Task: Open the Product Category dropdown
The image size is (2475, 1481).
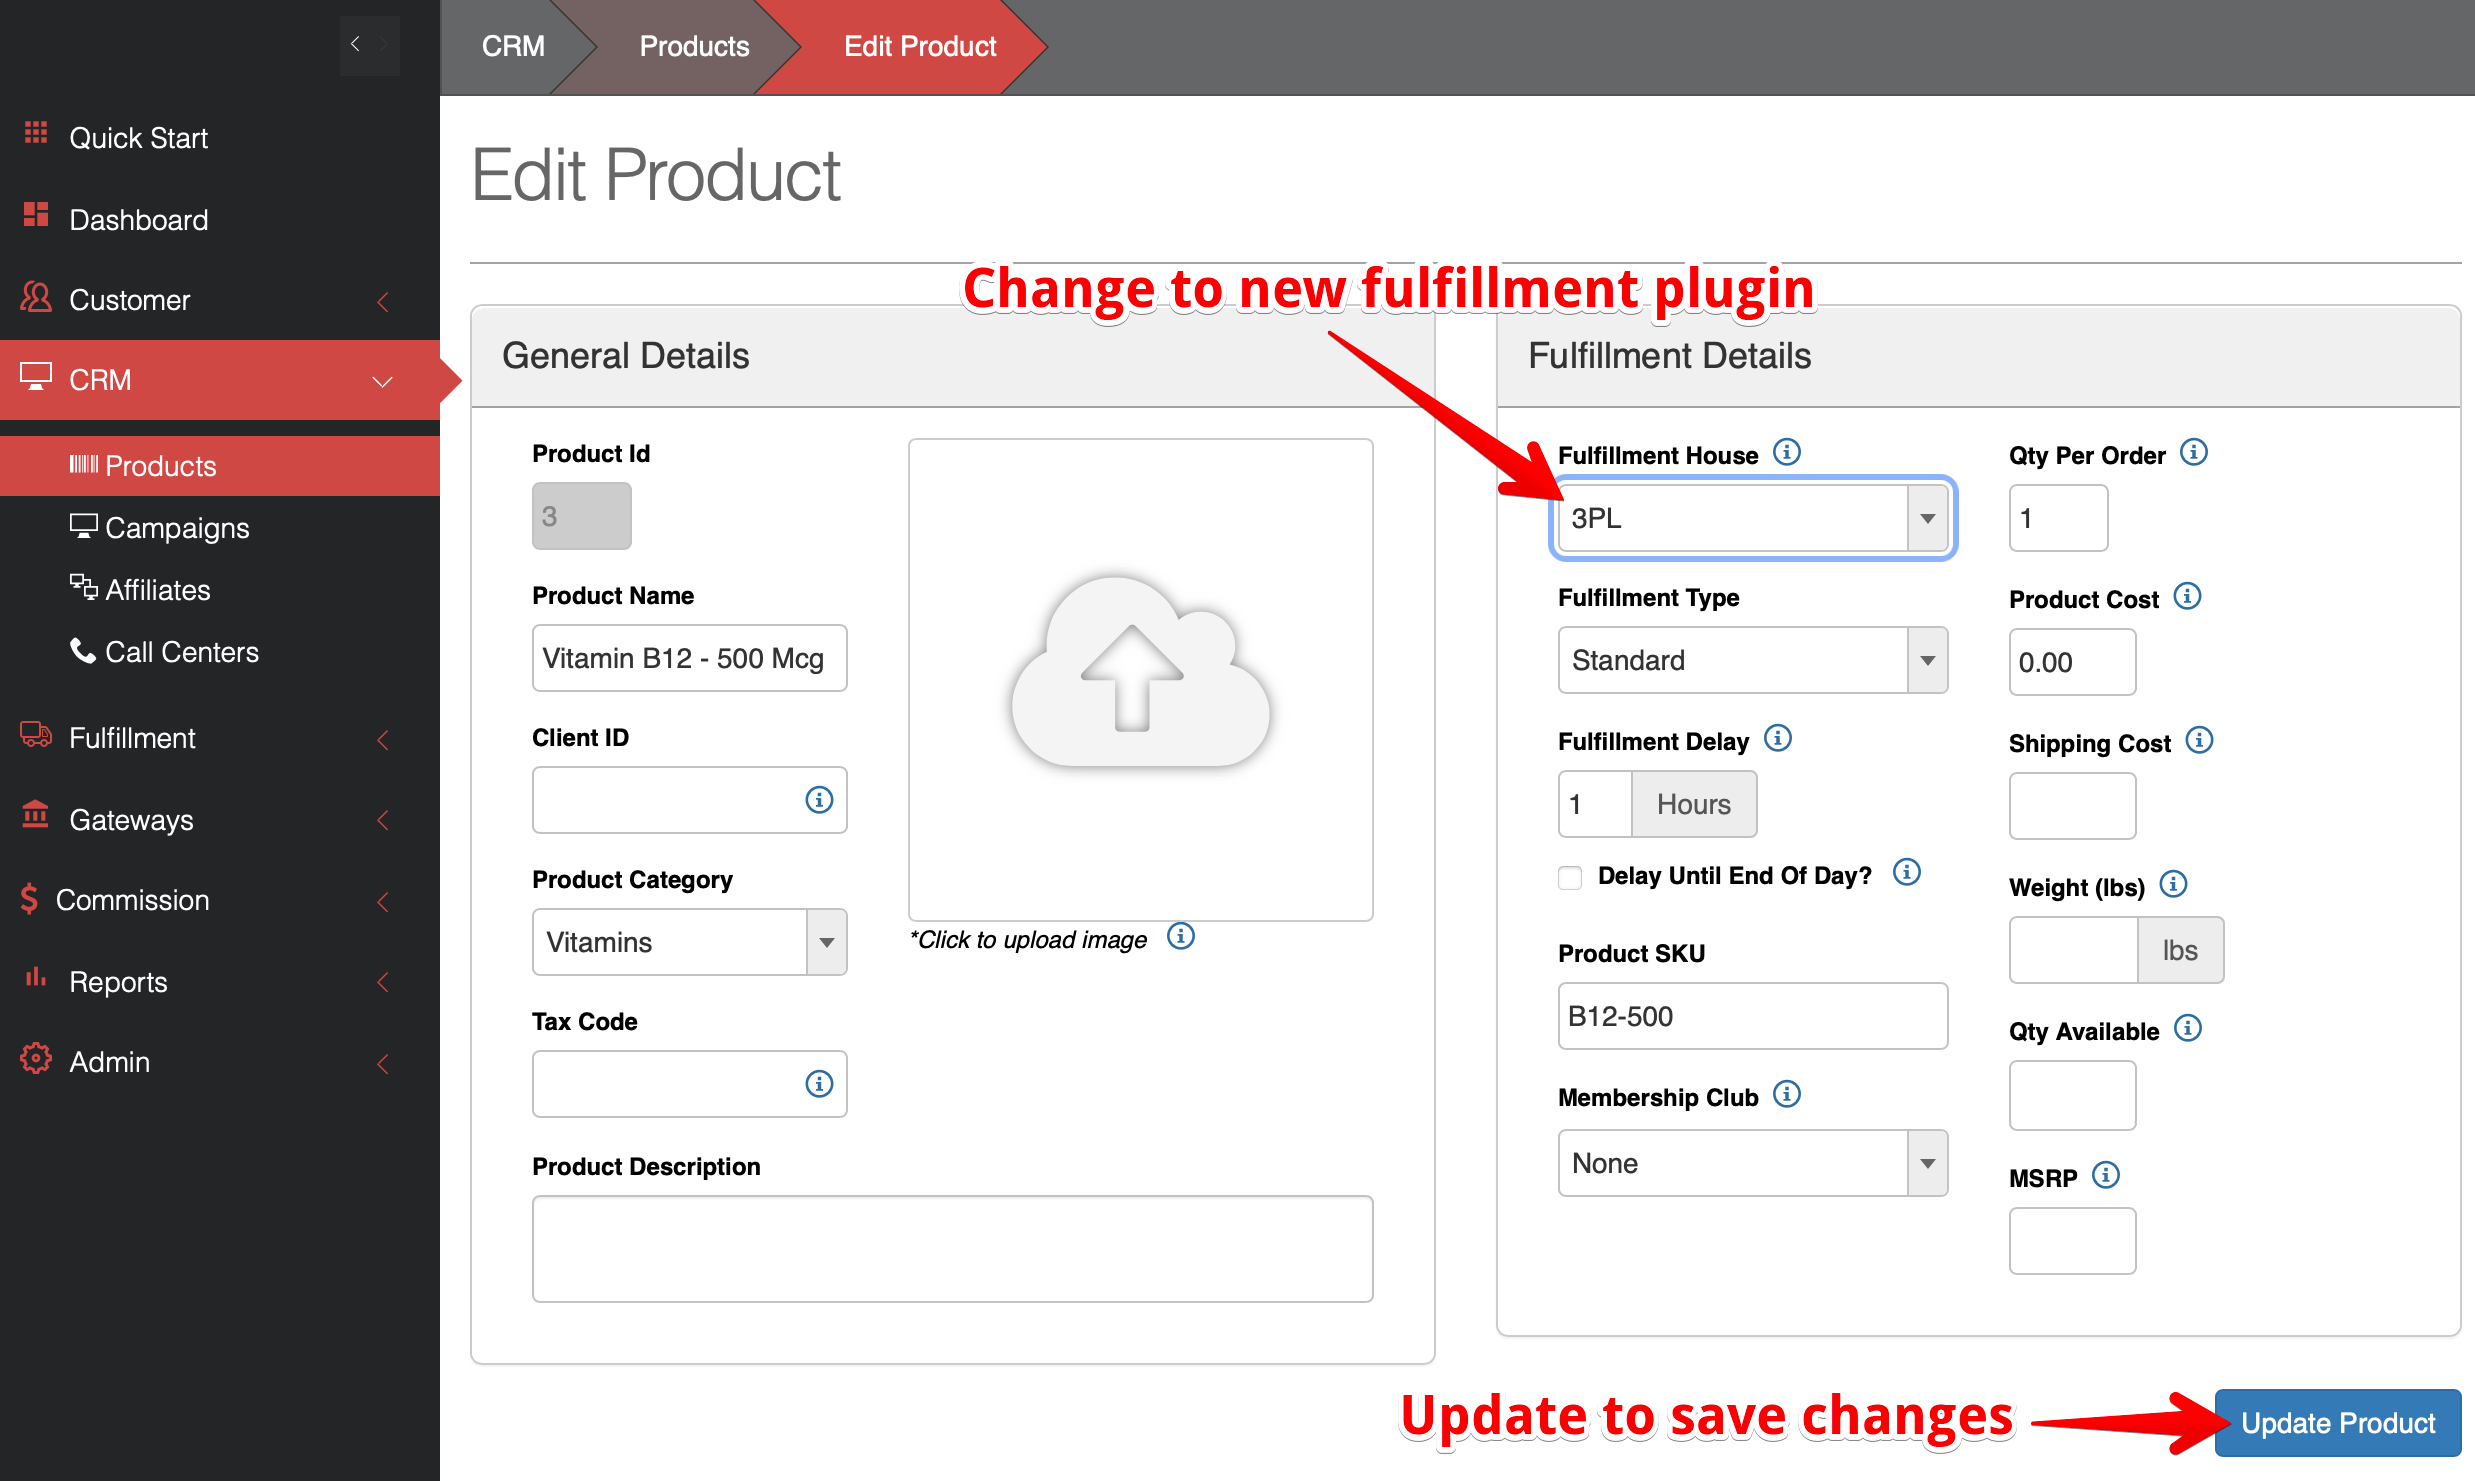Action: pos(689,942)
